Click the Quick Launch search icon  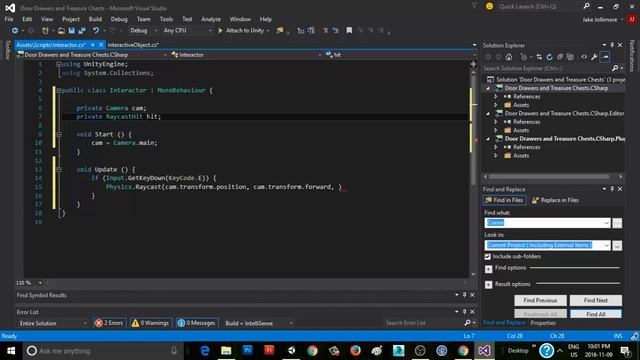tap(586, 6)
